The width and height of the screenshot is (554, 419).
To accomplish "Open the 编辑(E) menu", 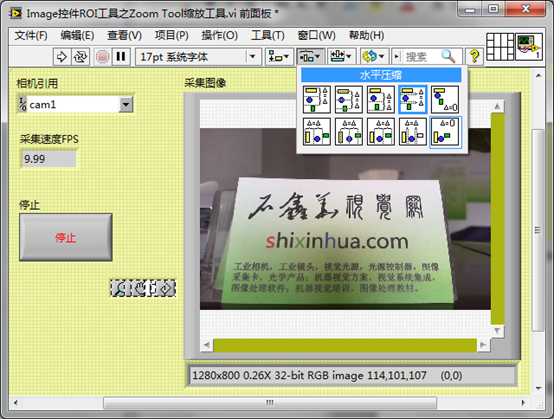I will coord(77,35).
